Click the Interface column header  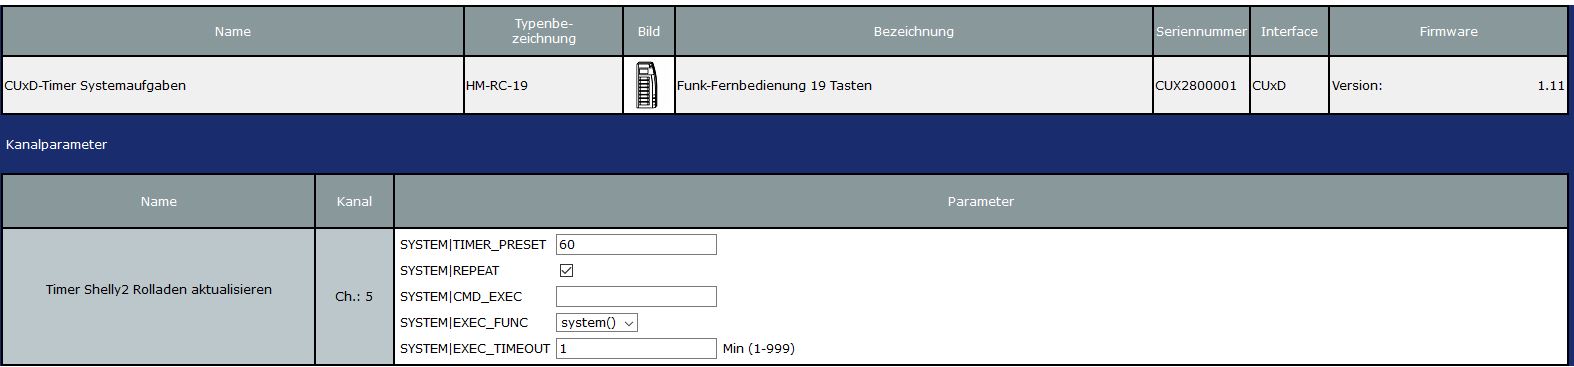(1289, 32)
